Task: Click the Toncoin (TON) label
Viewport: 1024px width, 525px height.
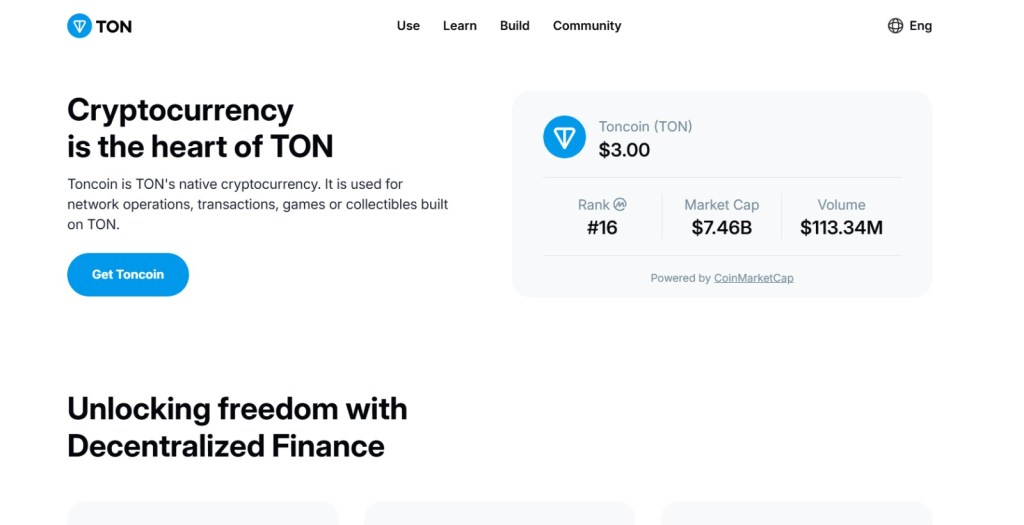Action: [645, 126]
